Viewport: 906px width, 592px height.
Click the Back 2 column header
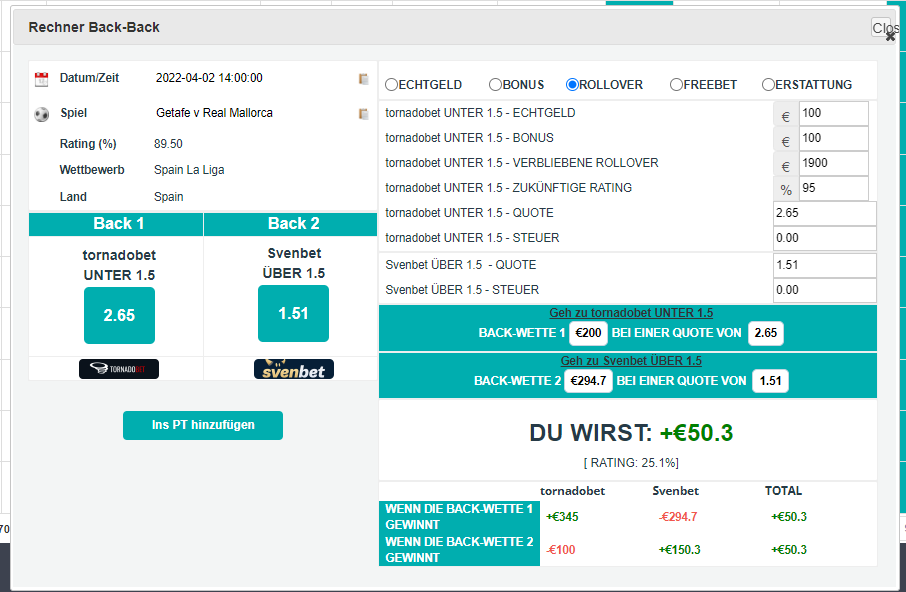pyautogui.click(x=291, y=224)
